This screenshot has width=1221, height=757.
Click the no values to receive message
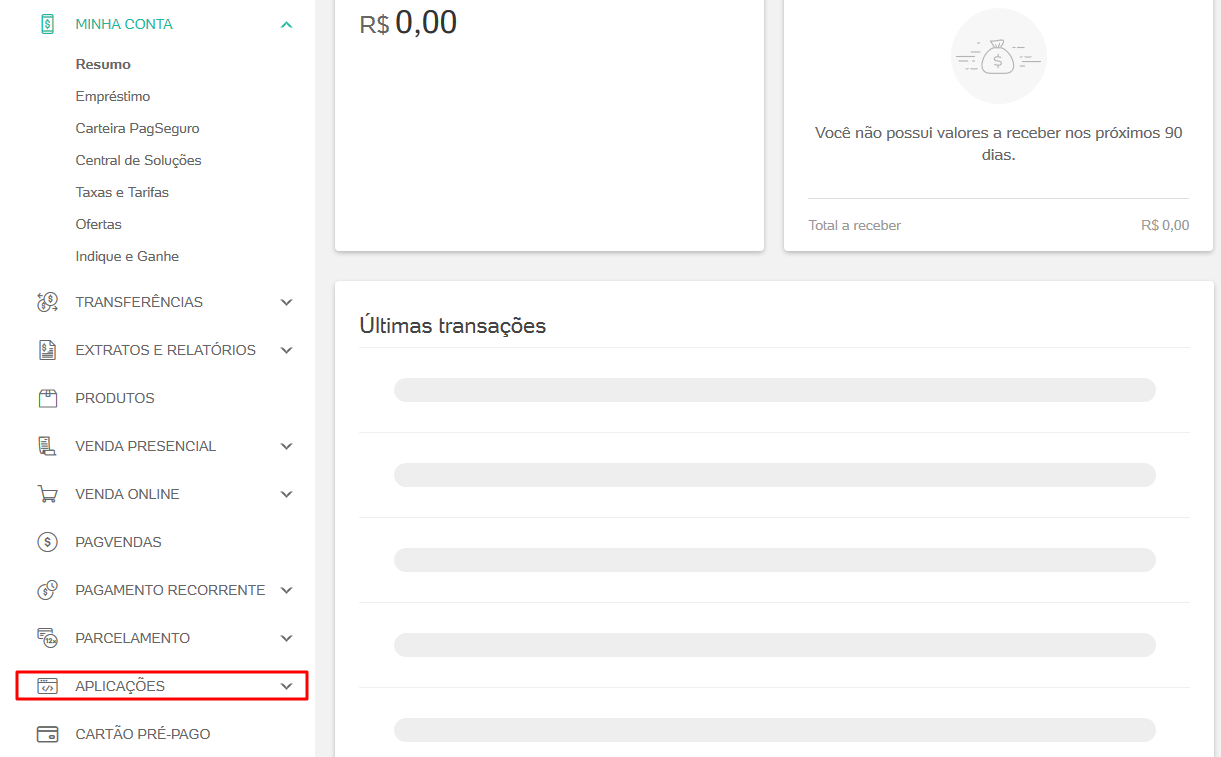(x=998, y=144)
